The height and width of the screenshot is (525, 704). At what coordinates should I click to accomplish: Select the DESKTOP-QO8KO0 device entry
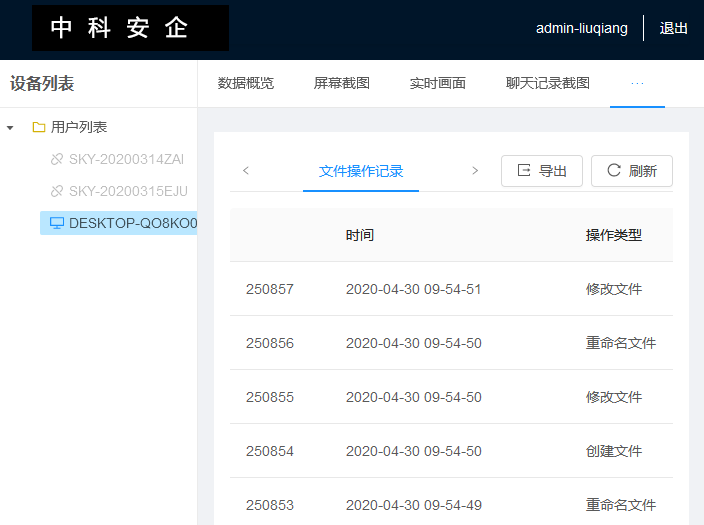[119, 223]
